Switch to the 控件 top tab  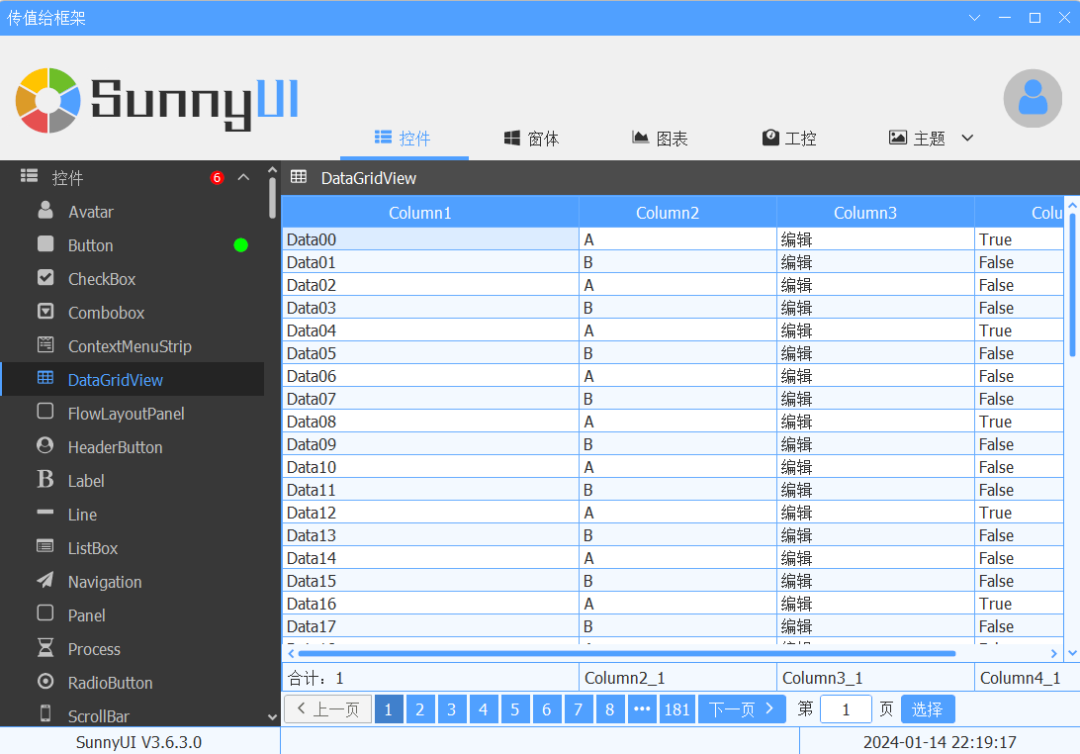point(404,138)
